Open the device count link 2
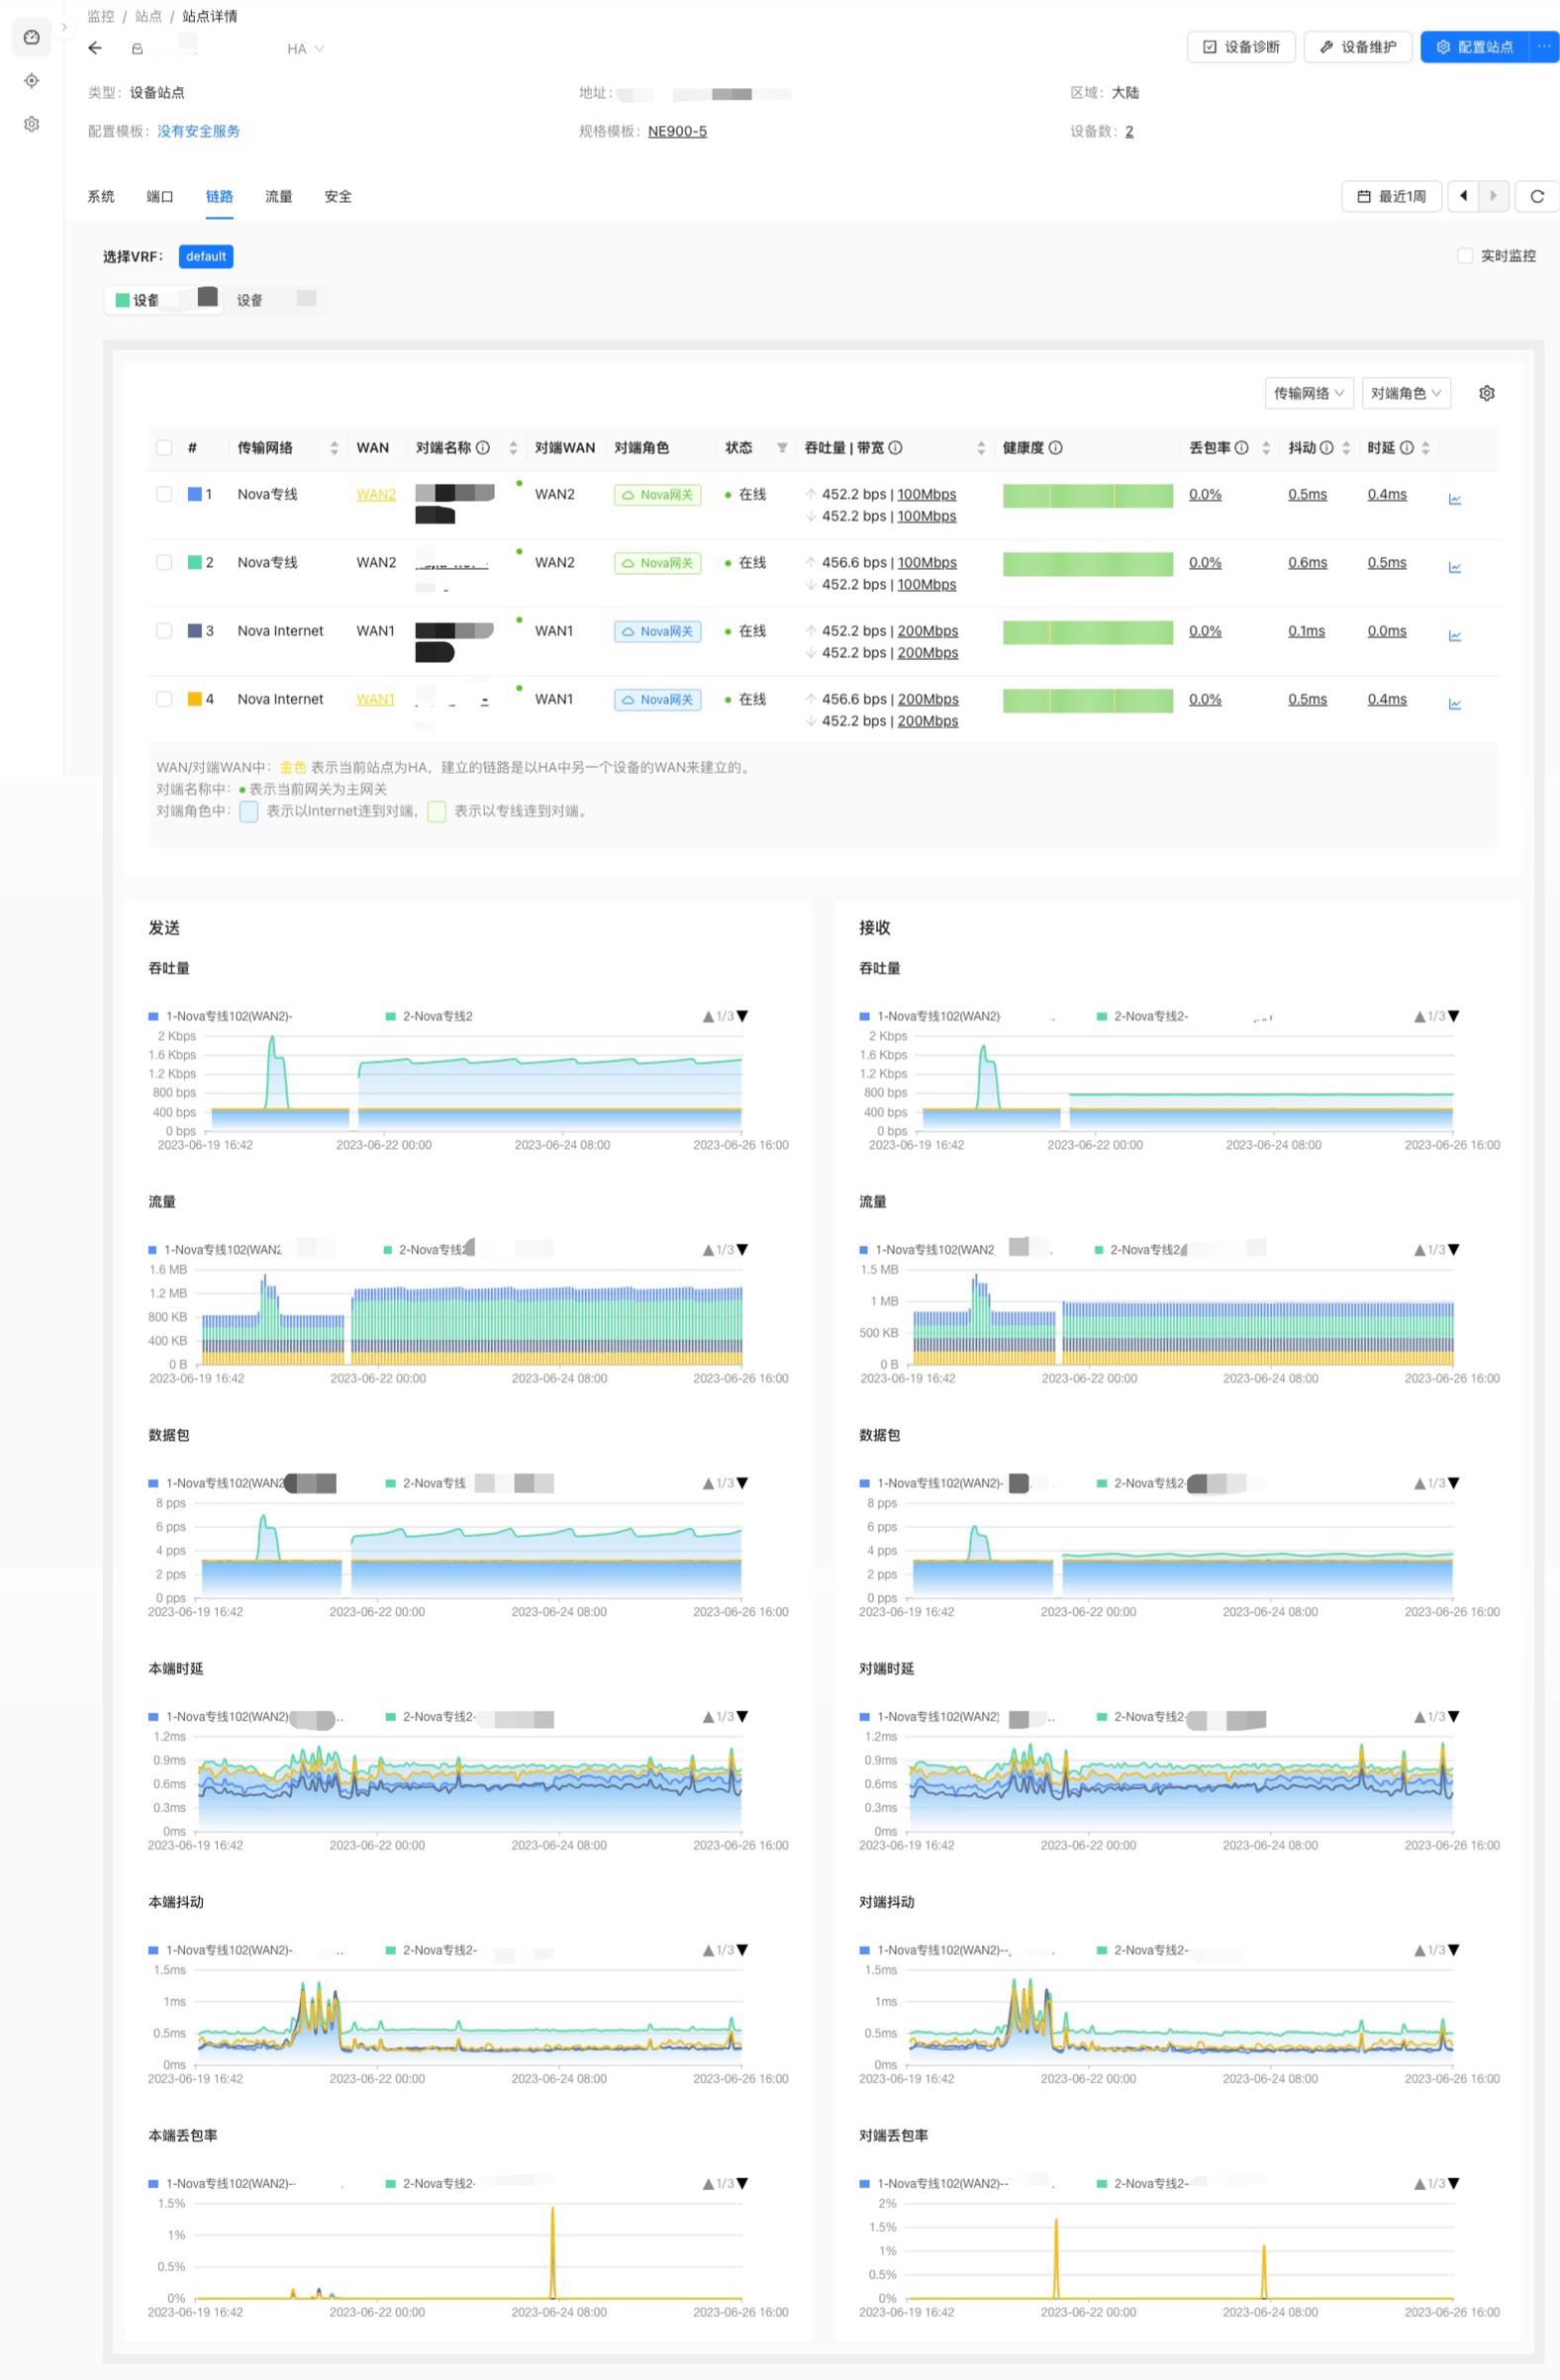Screen dimensions: 1560x2380 [x=1129, y=131]
